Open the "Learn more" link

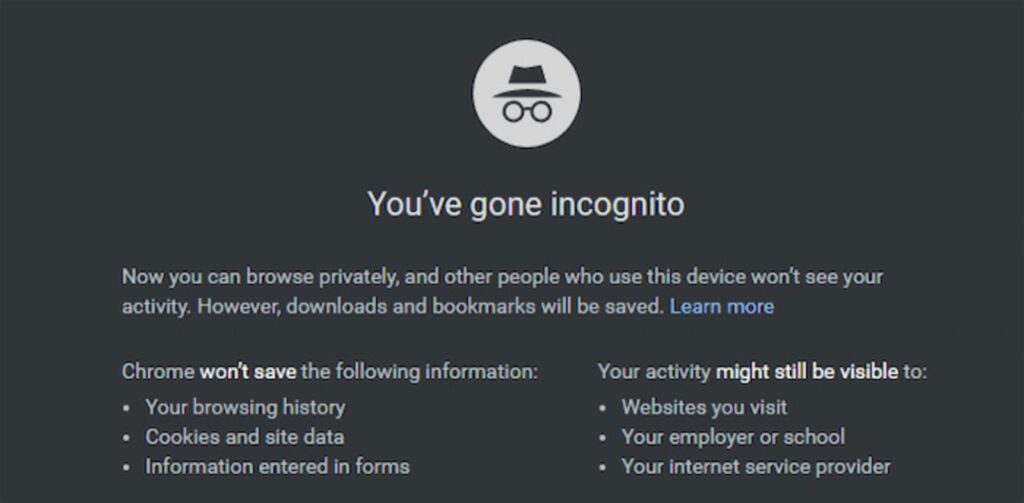(721, 306)
